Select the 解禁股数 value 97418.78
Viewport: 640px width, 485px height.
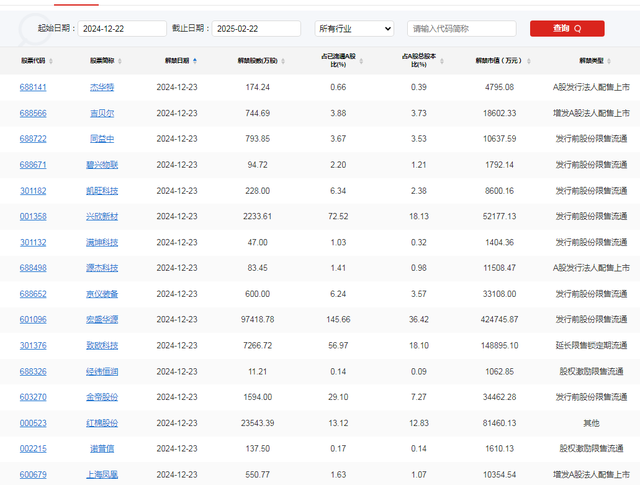[x=258, y=319]
